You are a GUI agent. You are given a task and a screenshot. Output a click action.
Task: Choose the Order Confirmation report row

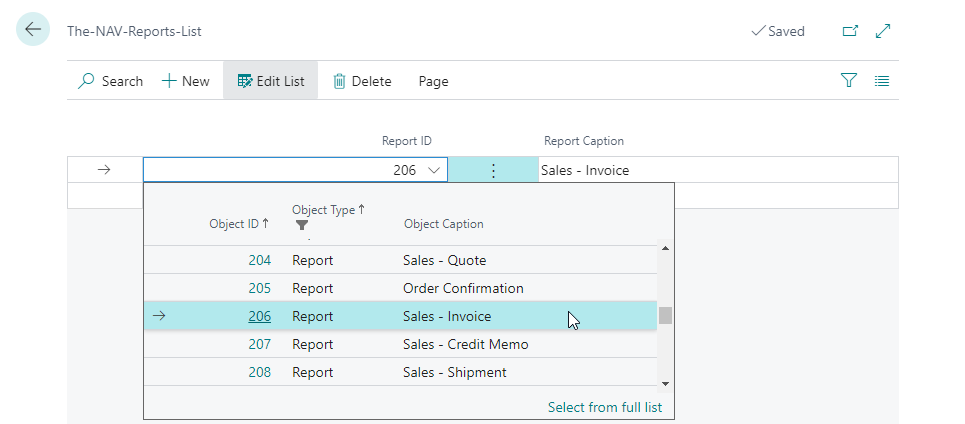[462, 288]
